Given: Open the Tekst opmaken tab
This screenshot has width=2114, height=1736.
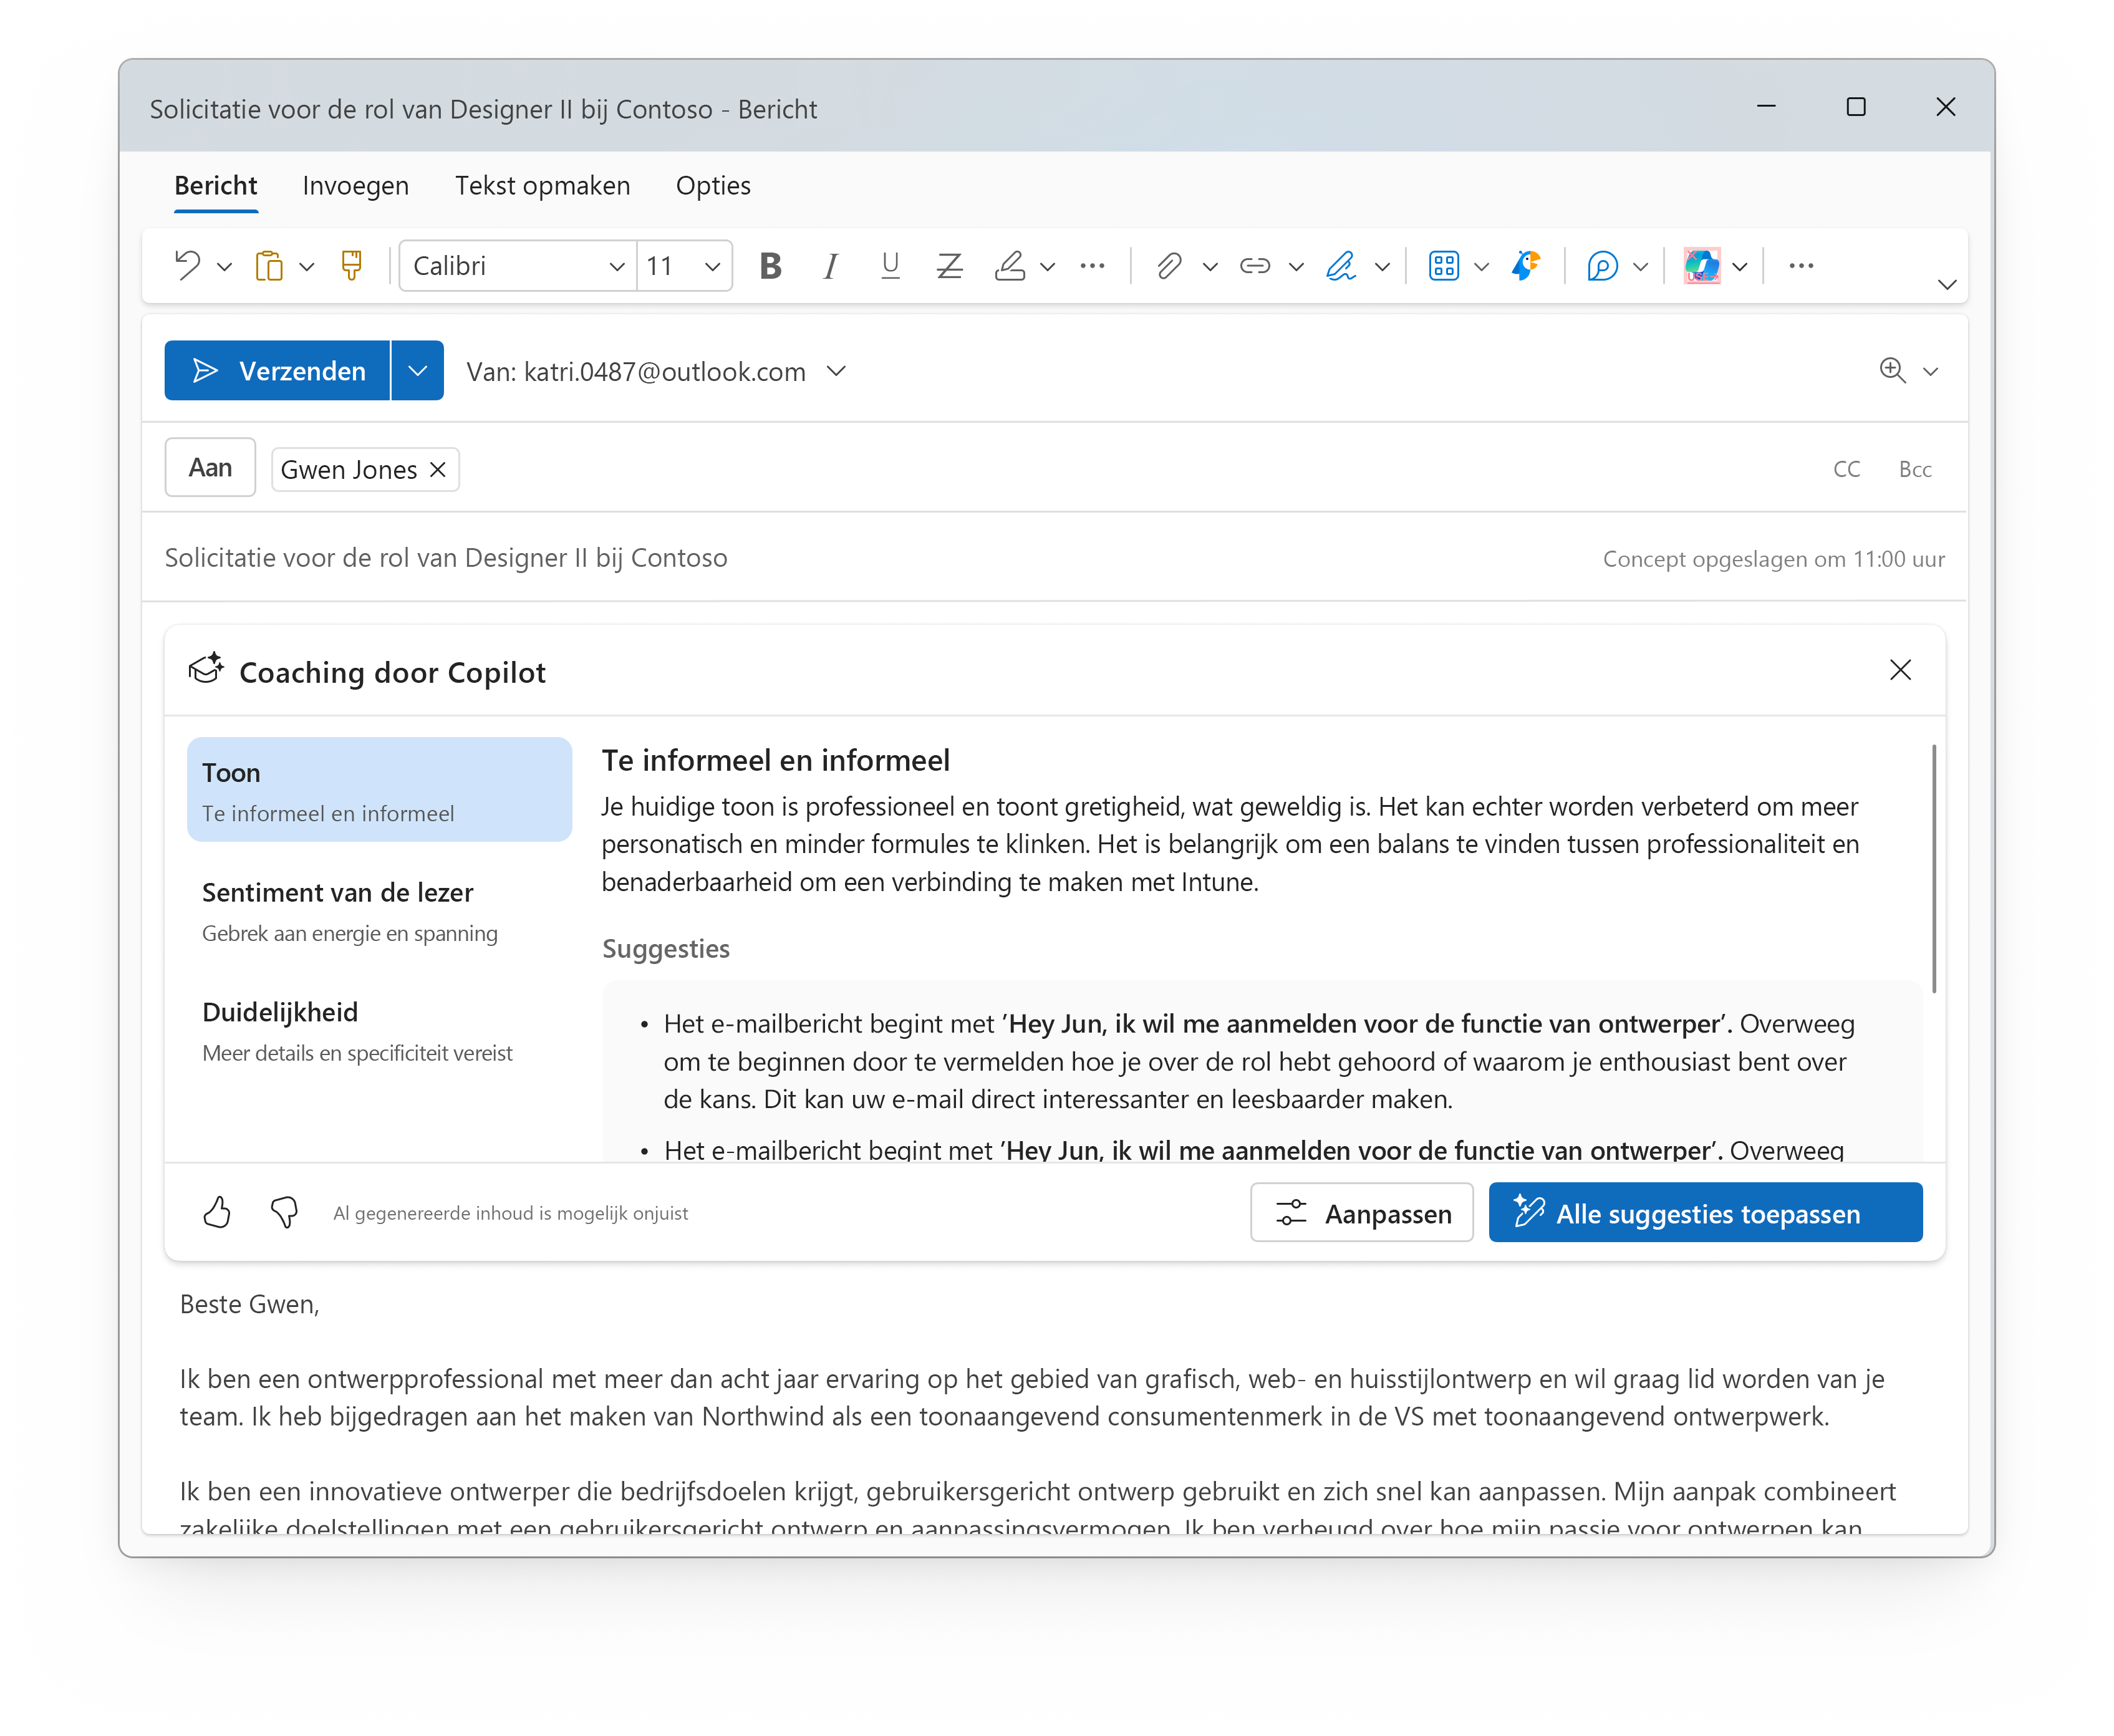Looking at the screenshot, I should click(x=543, y=186).
